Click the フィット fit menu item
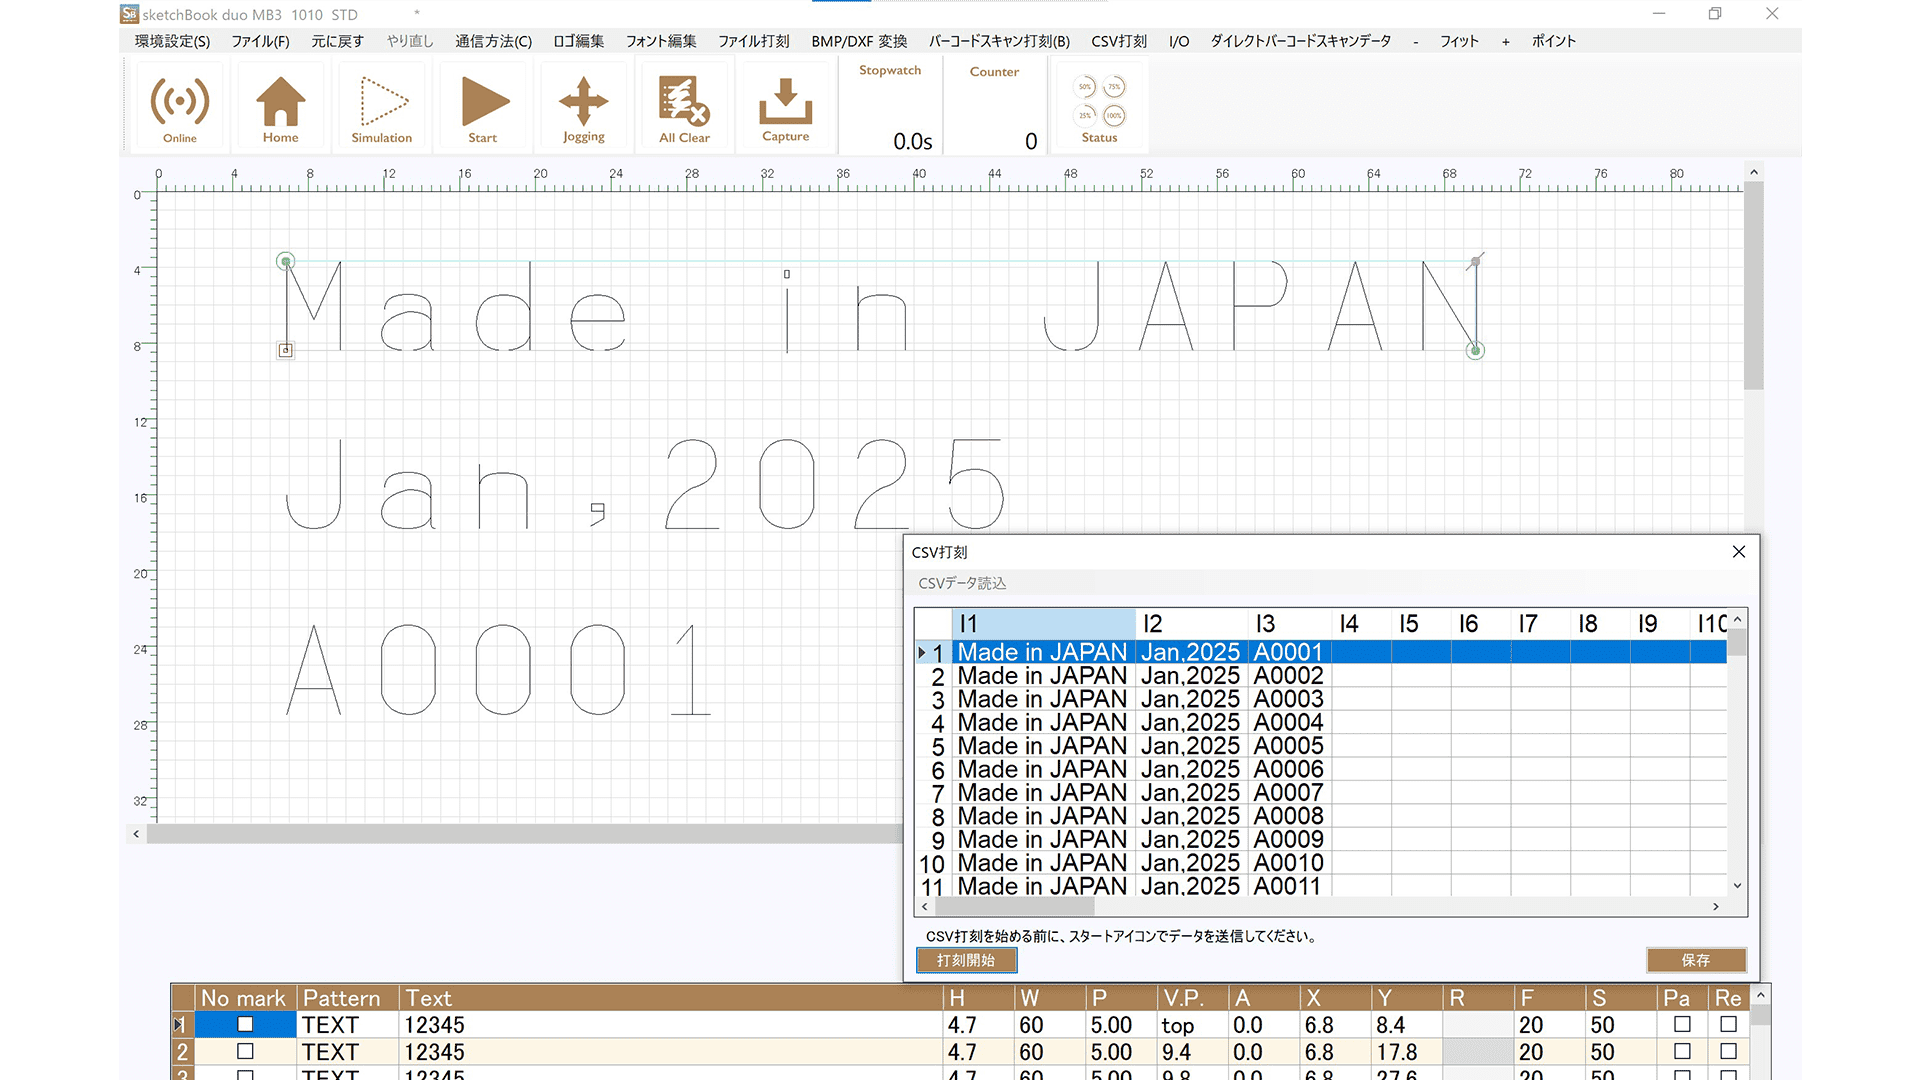The height and width of the screenshot is (1080, 1920). tap(1459, 41)
